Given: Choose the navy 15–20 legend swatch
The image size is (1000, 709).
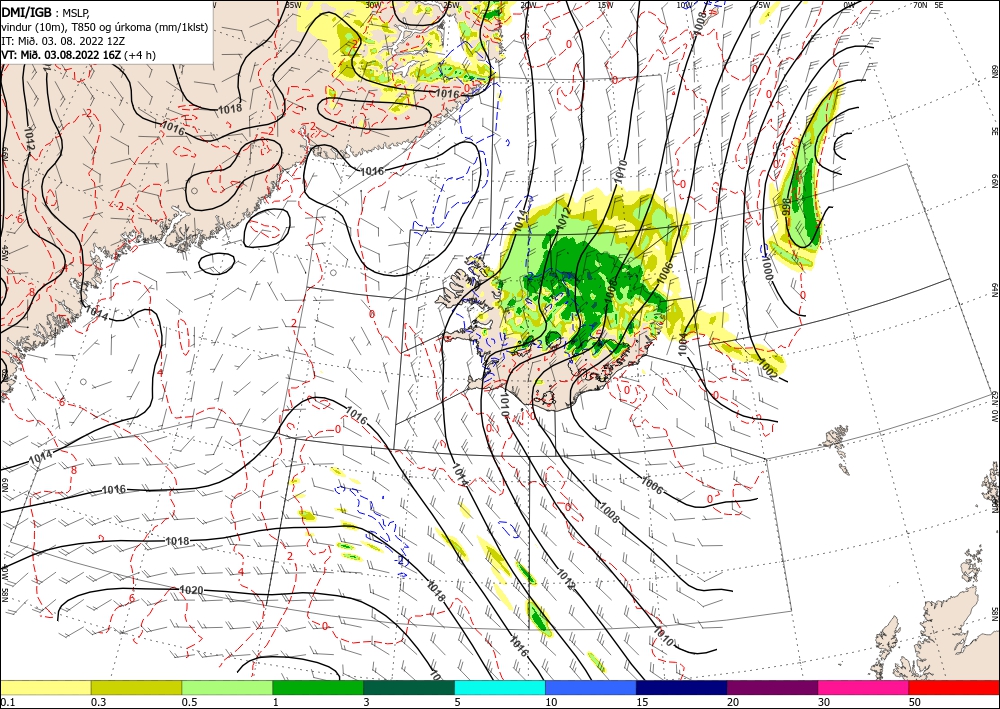Looking at the screenshot, I should [682, 687].
